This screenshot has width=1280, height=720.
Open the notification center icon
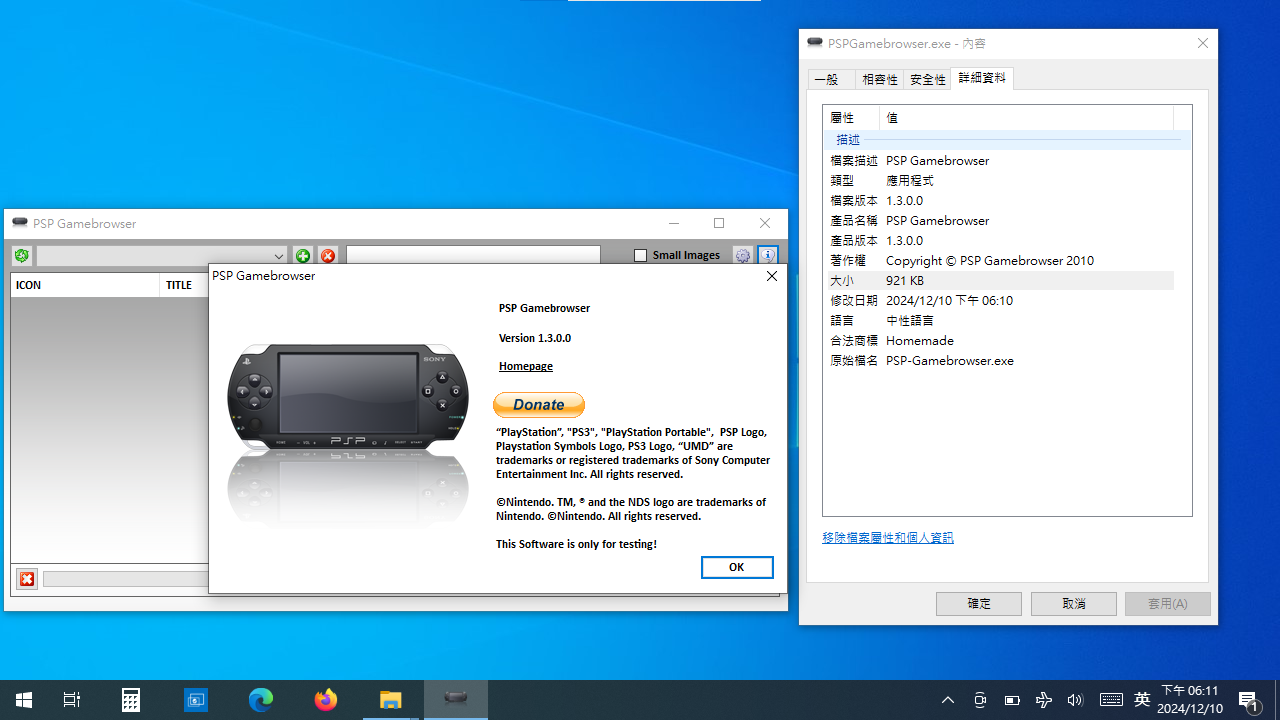coord(1249,700)
